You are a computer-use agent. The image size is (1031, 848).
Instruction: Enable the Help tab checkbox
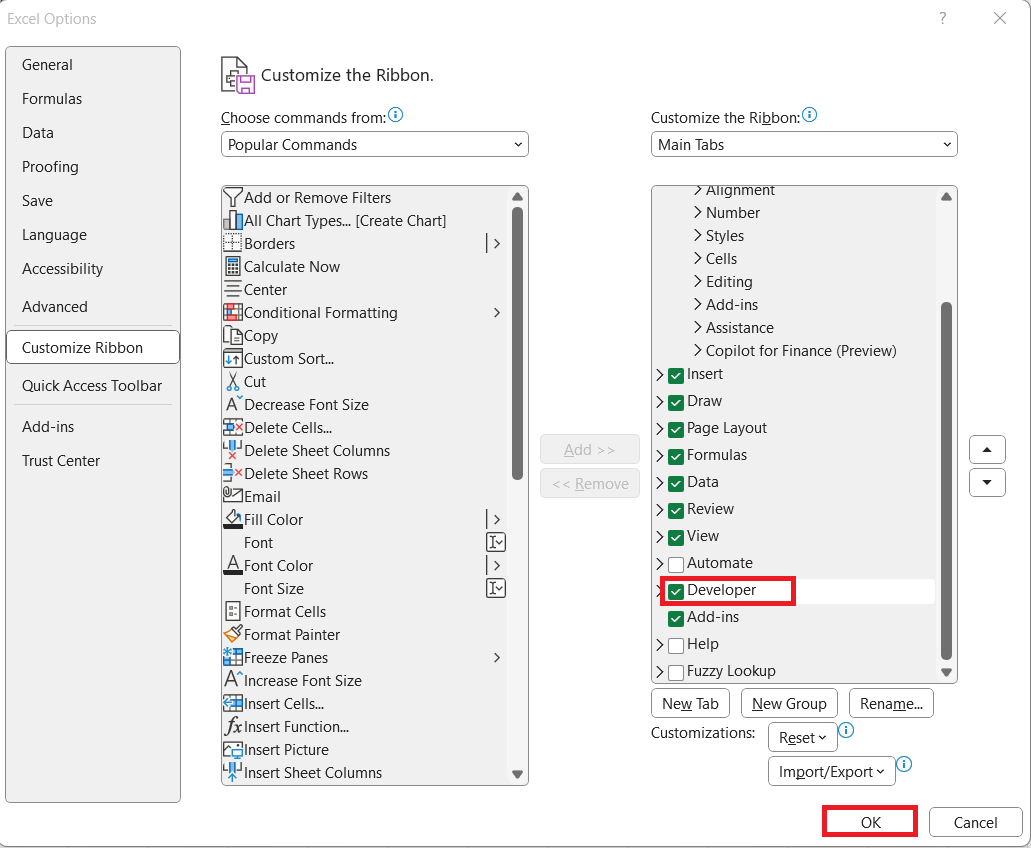(675, 645)
